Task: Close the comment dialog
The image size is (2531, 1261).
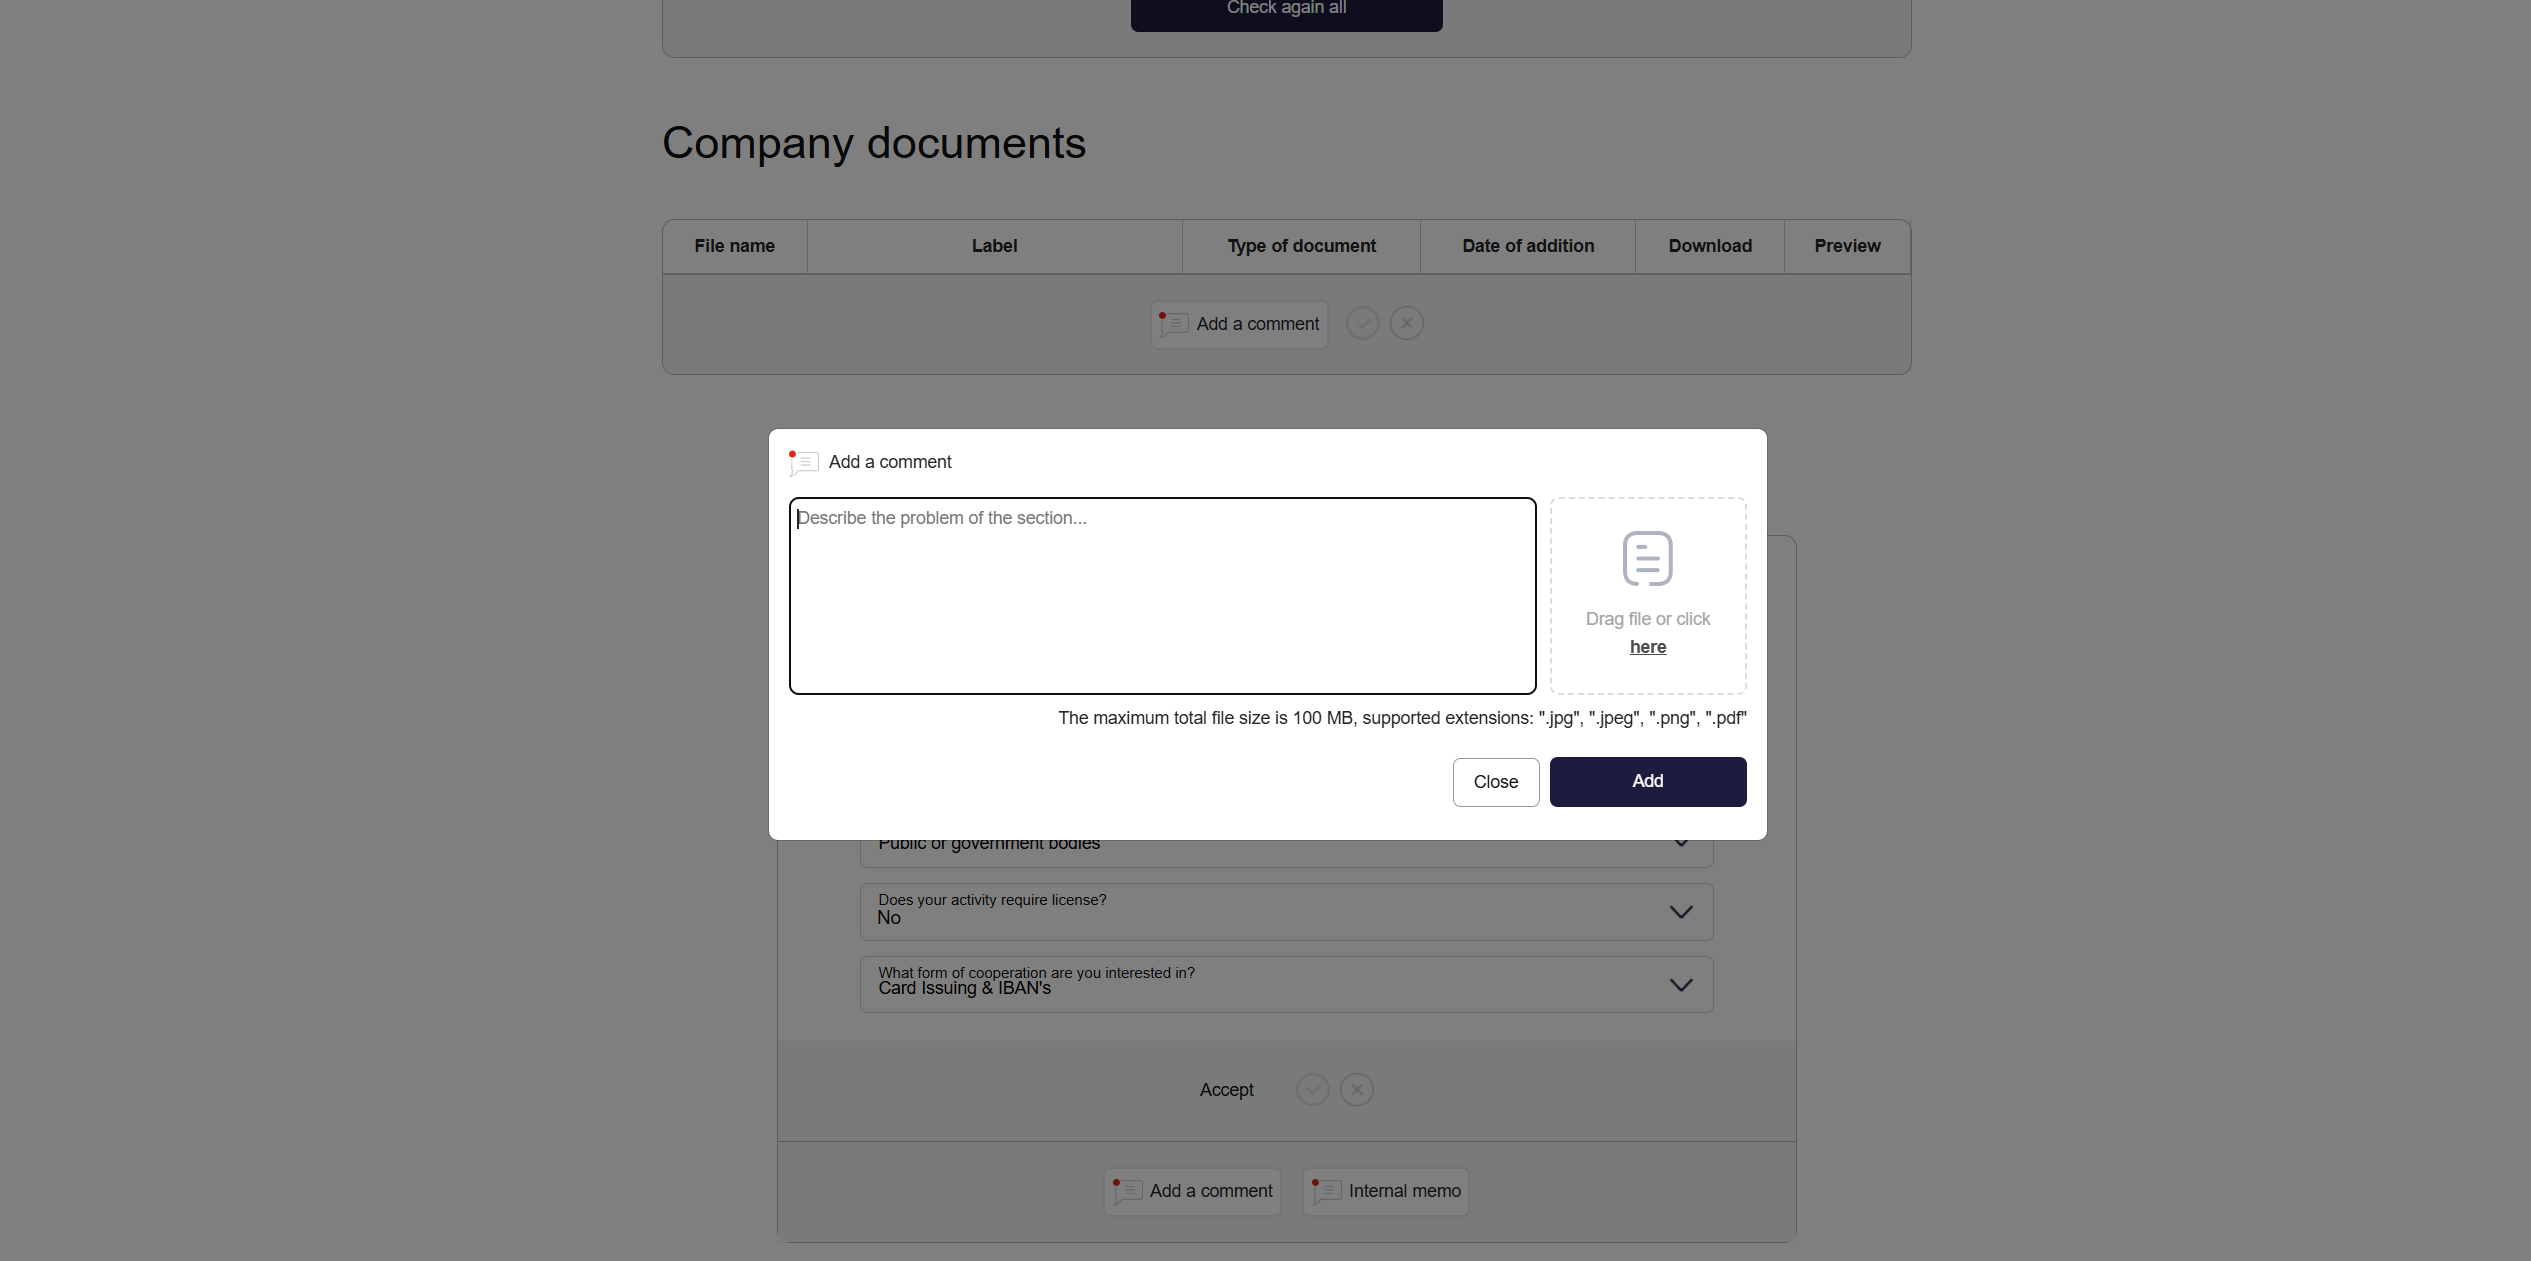Action: [x=1495, y=782]
